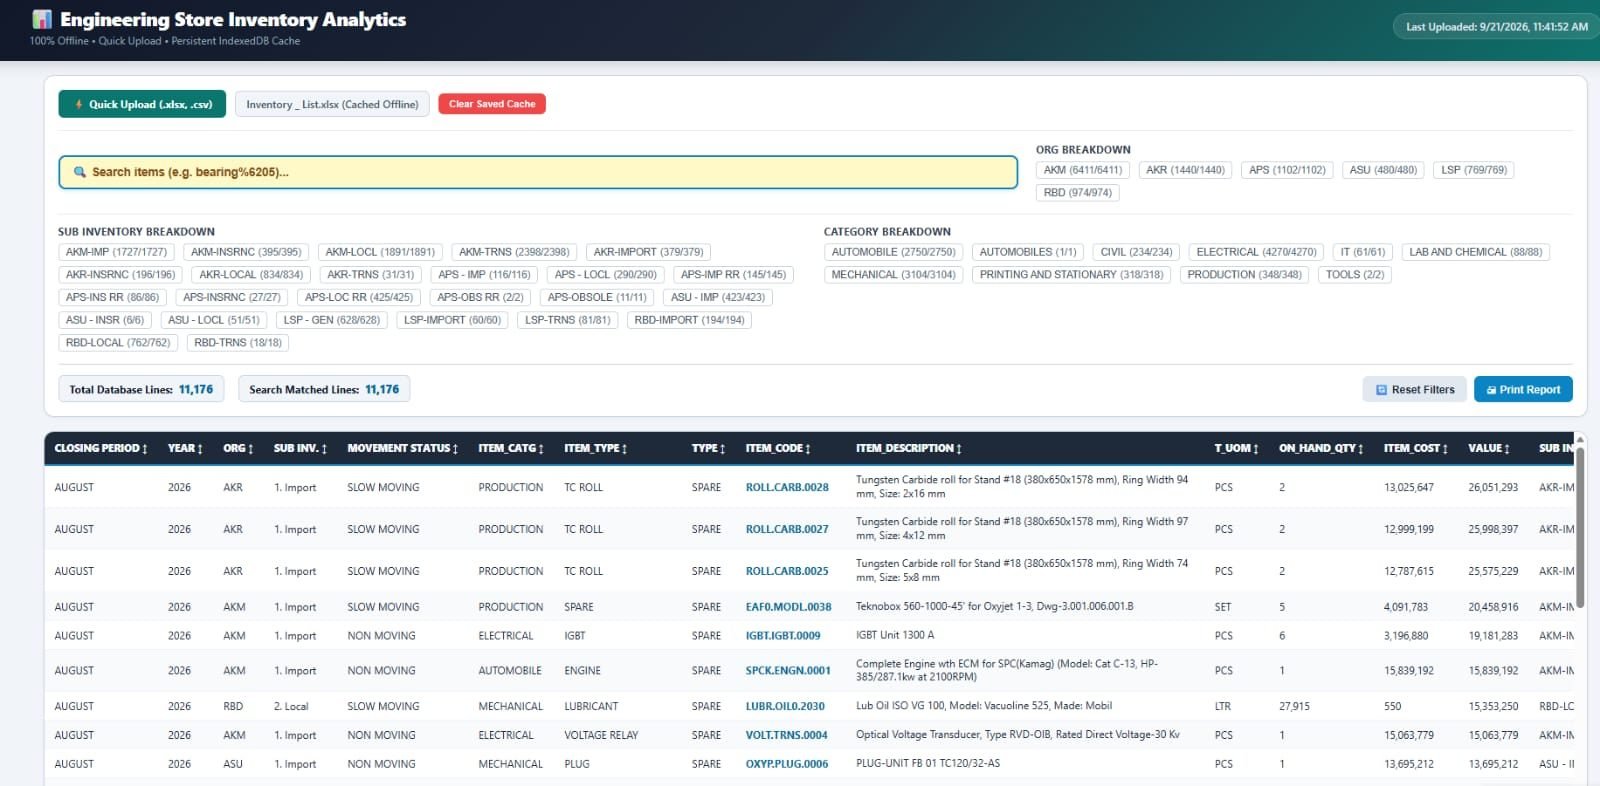
Task: Open item code ROLL.CARB.0025
Action: [x=787, y=571]
